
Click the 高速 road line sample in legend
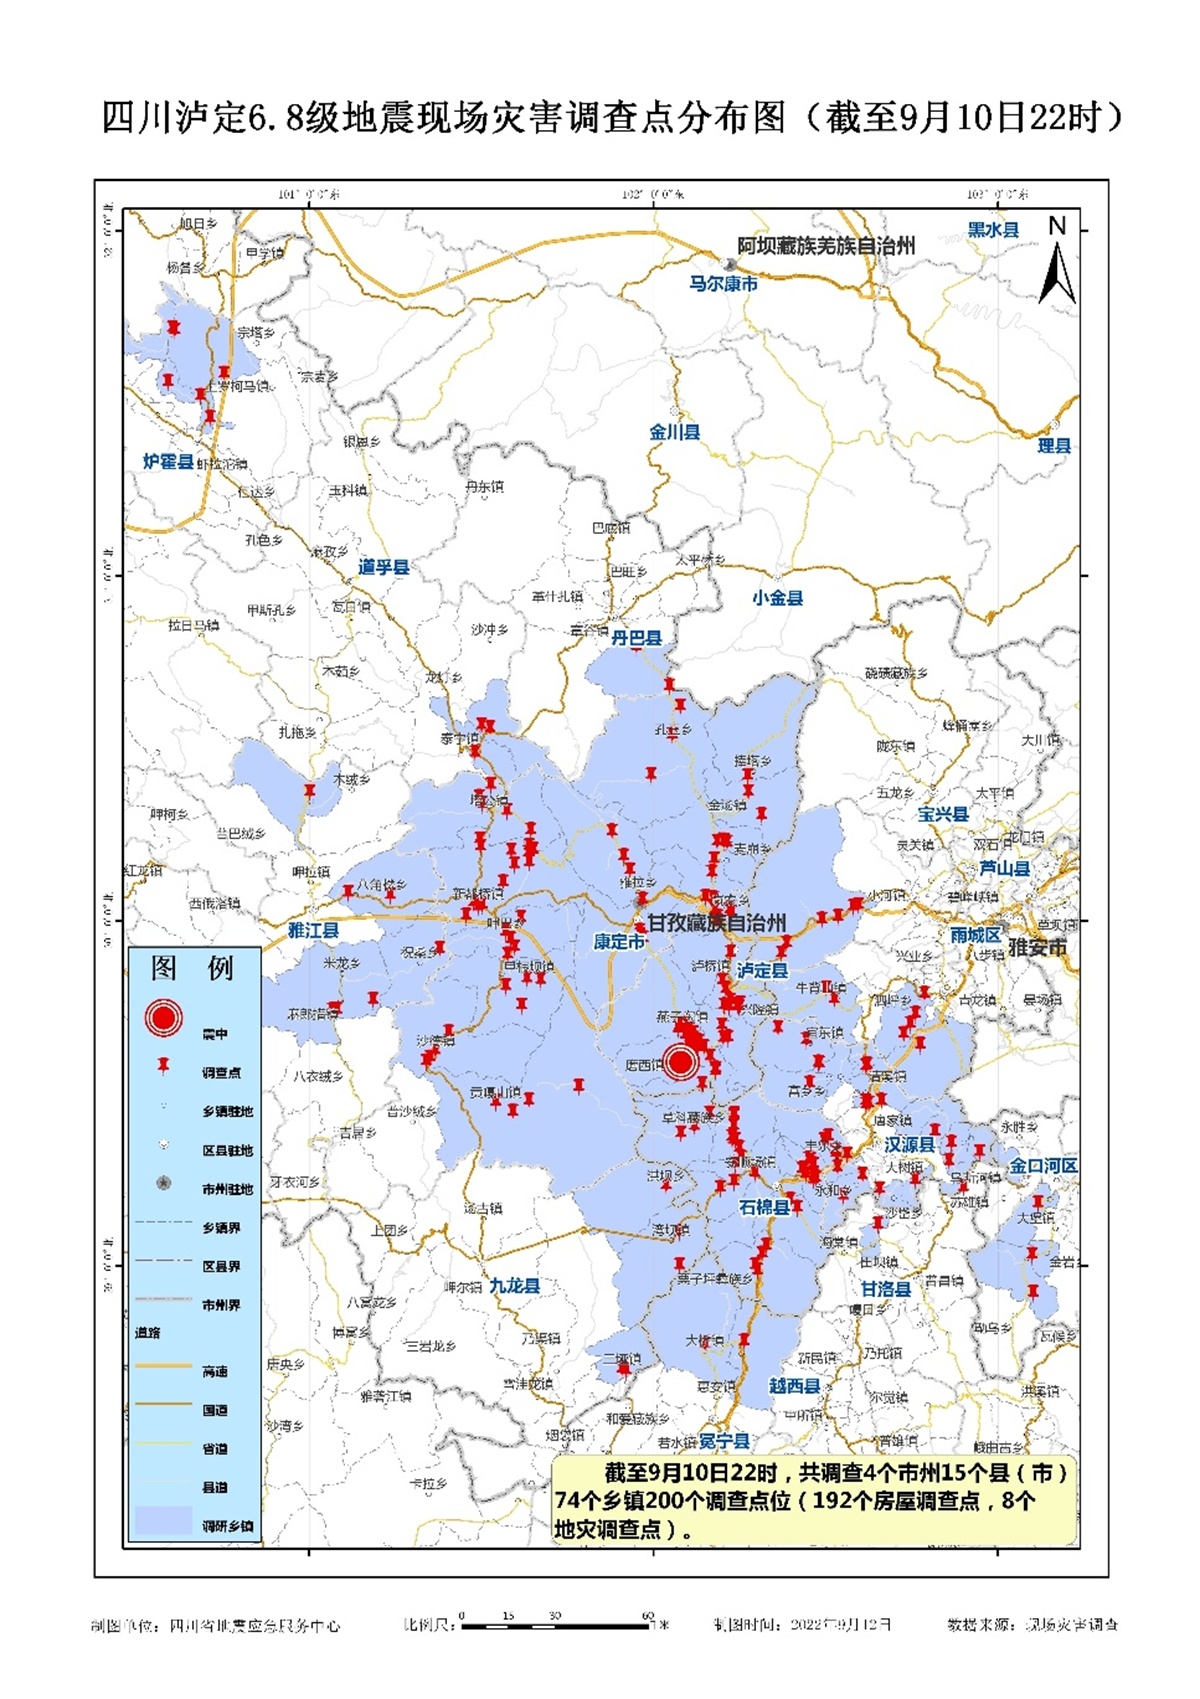coord(164,1366)
